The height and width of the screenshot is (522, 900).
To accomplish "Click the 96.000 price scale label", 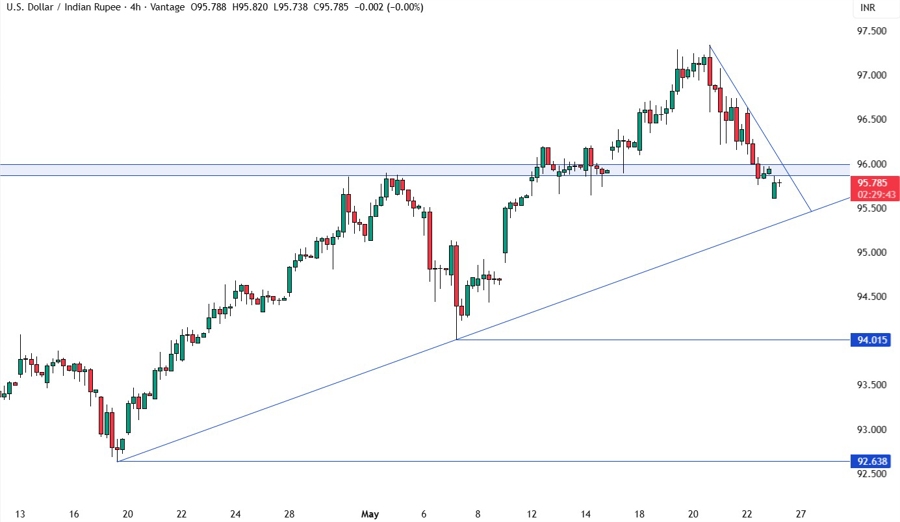I will point(871,164).
